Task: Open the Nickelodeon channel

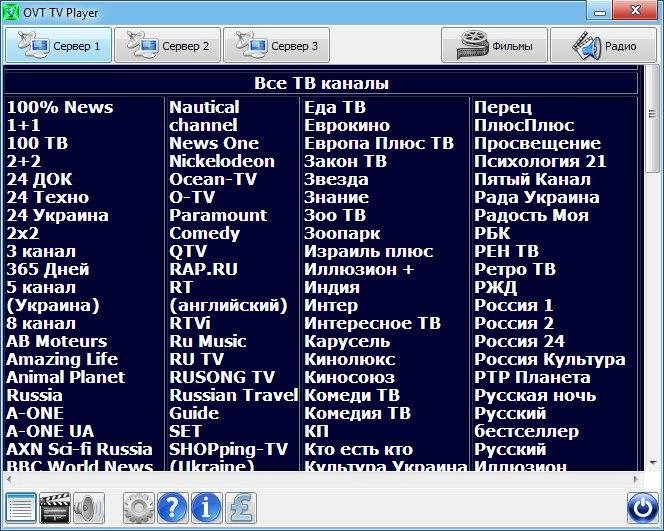Action: pos(222,161)
